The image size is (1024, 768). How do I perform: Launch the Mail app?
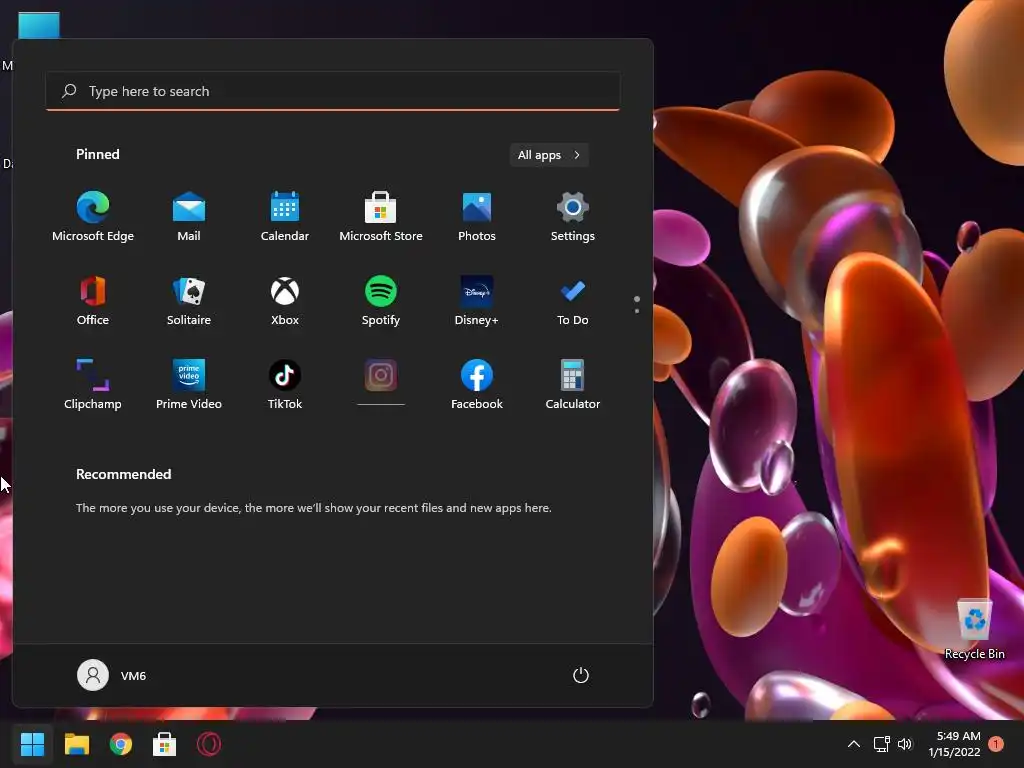tap(189, 217)
